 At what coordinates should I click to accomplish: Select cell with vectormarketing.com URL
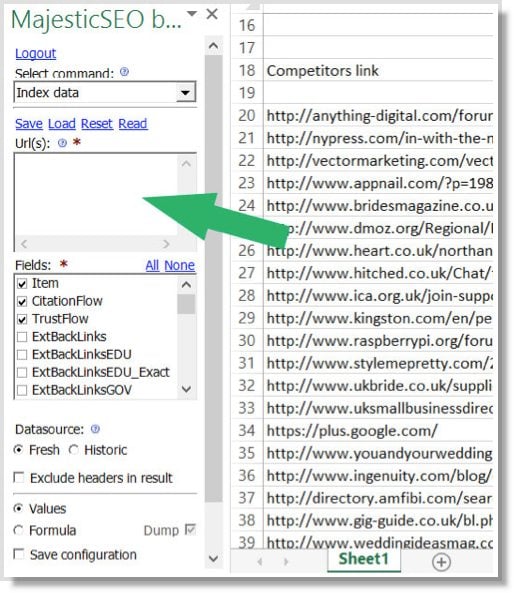click(378, 161)
